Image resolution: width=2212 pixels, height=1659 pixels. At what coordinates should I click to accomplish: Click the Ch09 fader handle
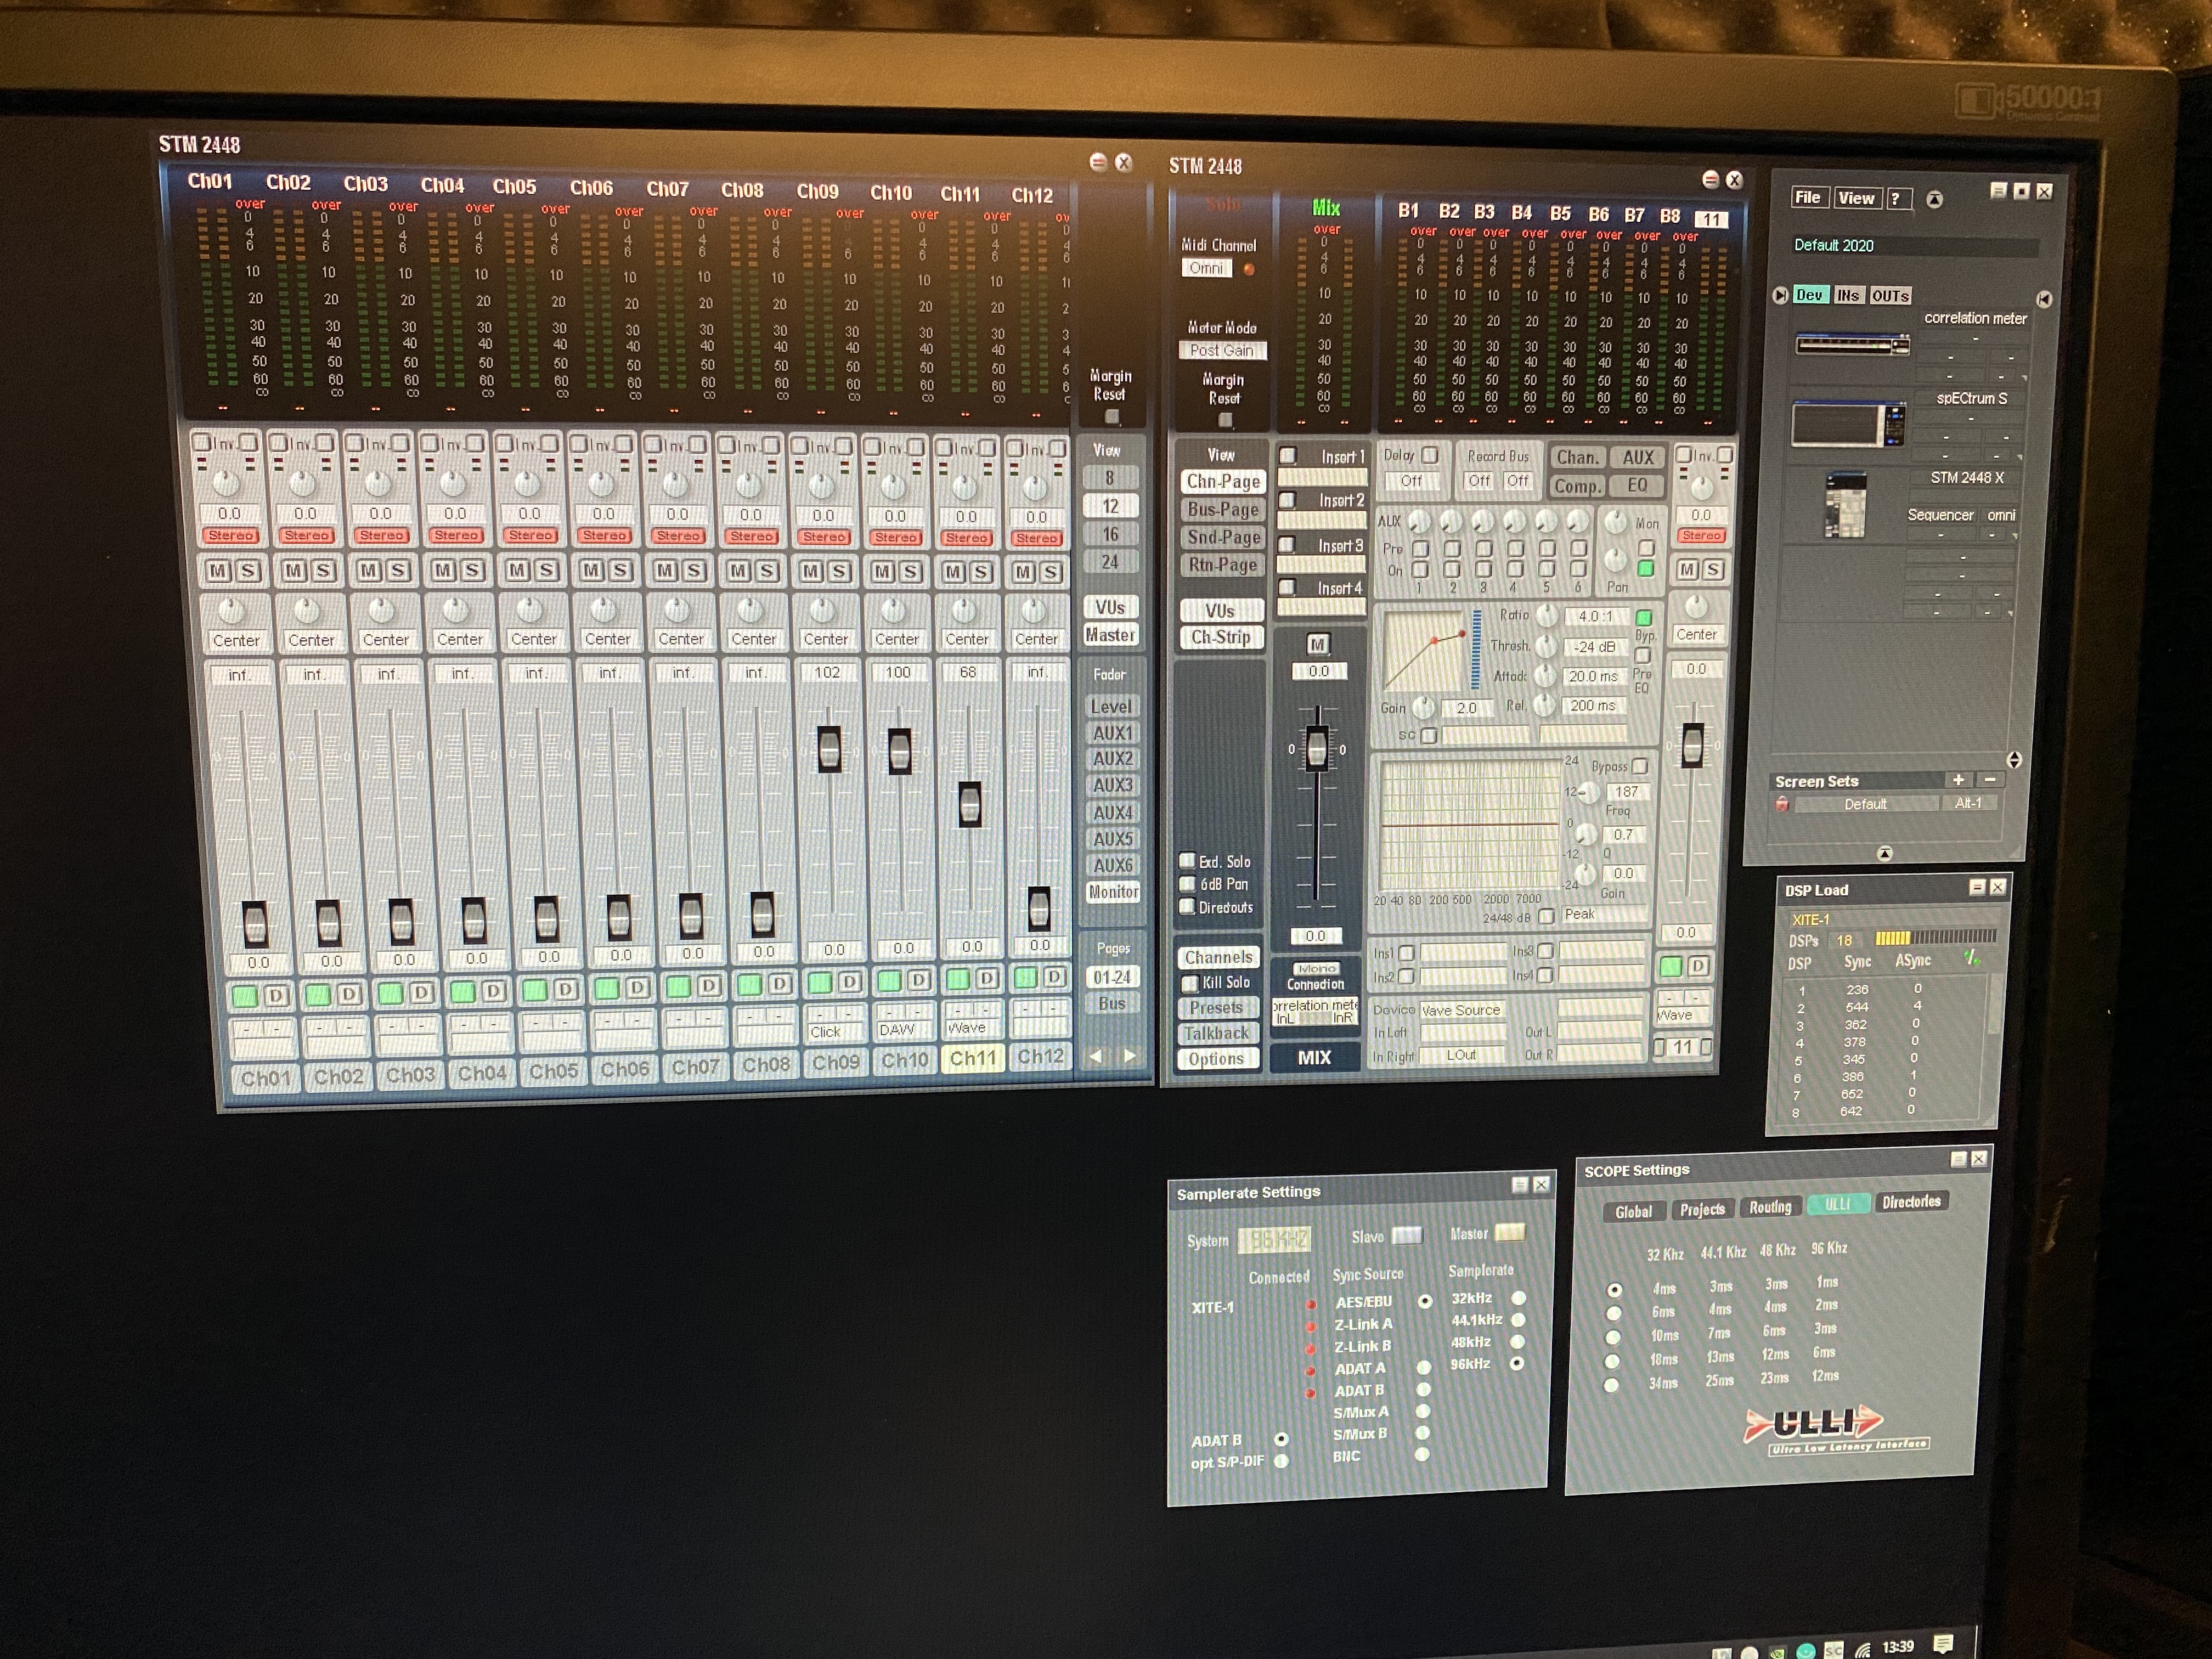829,749
